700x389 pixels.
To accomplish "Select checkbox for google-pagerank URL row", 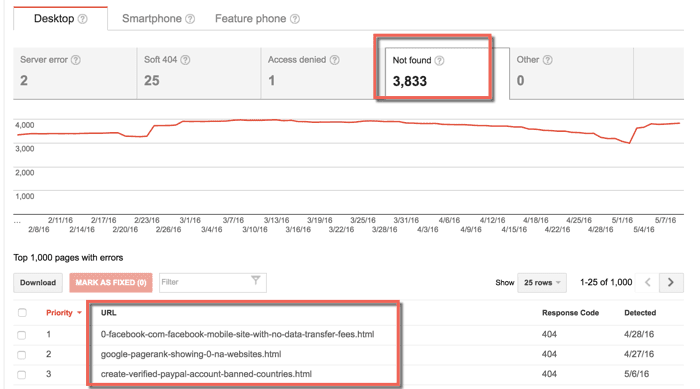I will click(x=21, y=355).
